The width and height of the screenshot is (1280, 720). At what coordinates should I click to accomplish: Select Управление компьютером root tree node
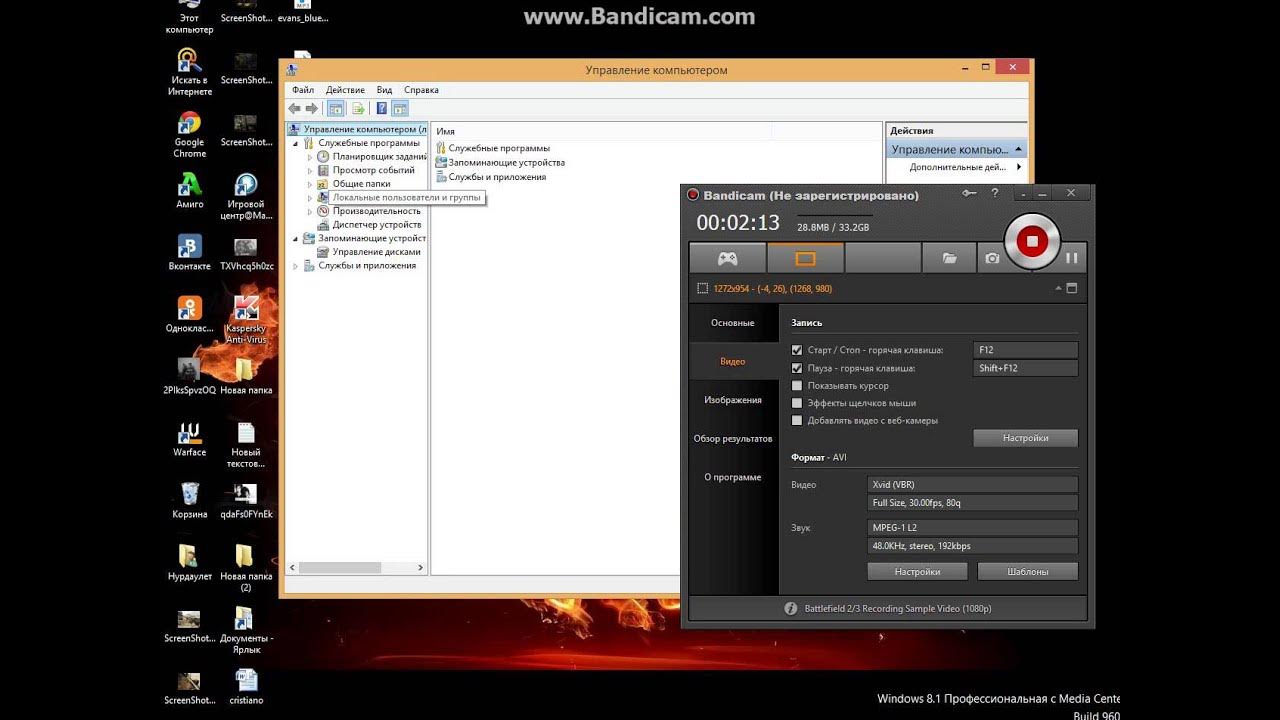point(358,129)
